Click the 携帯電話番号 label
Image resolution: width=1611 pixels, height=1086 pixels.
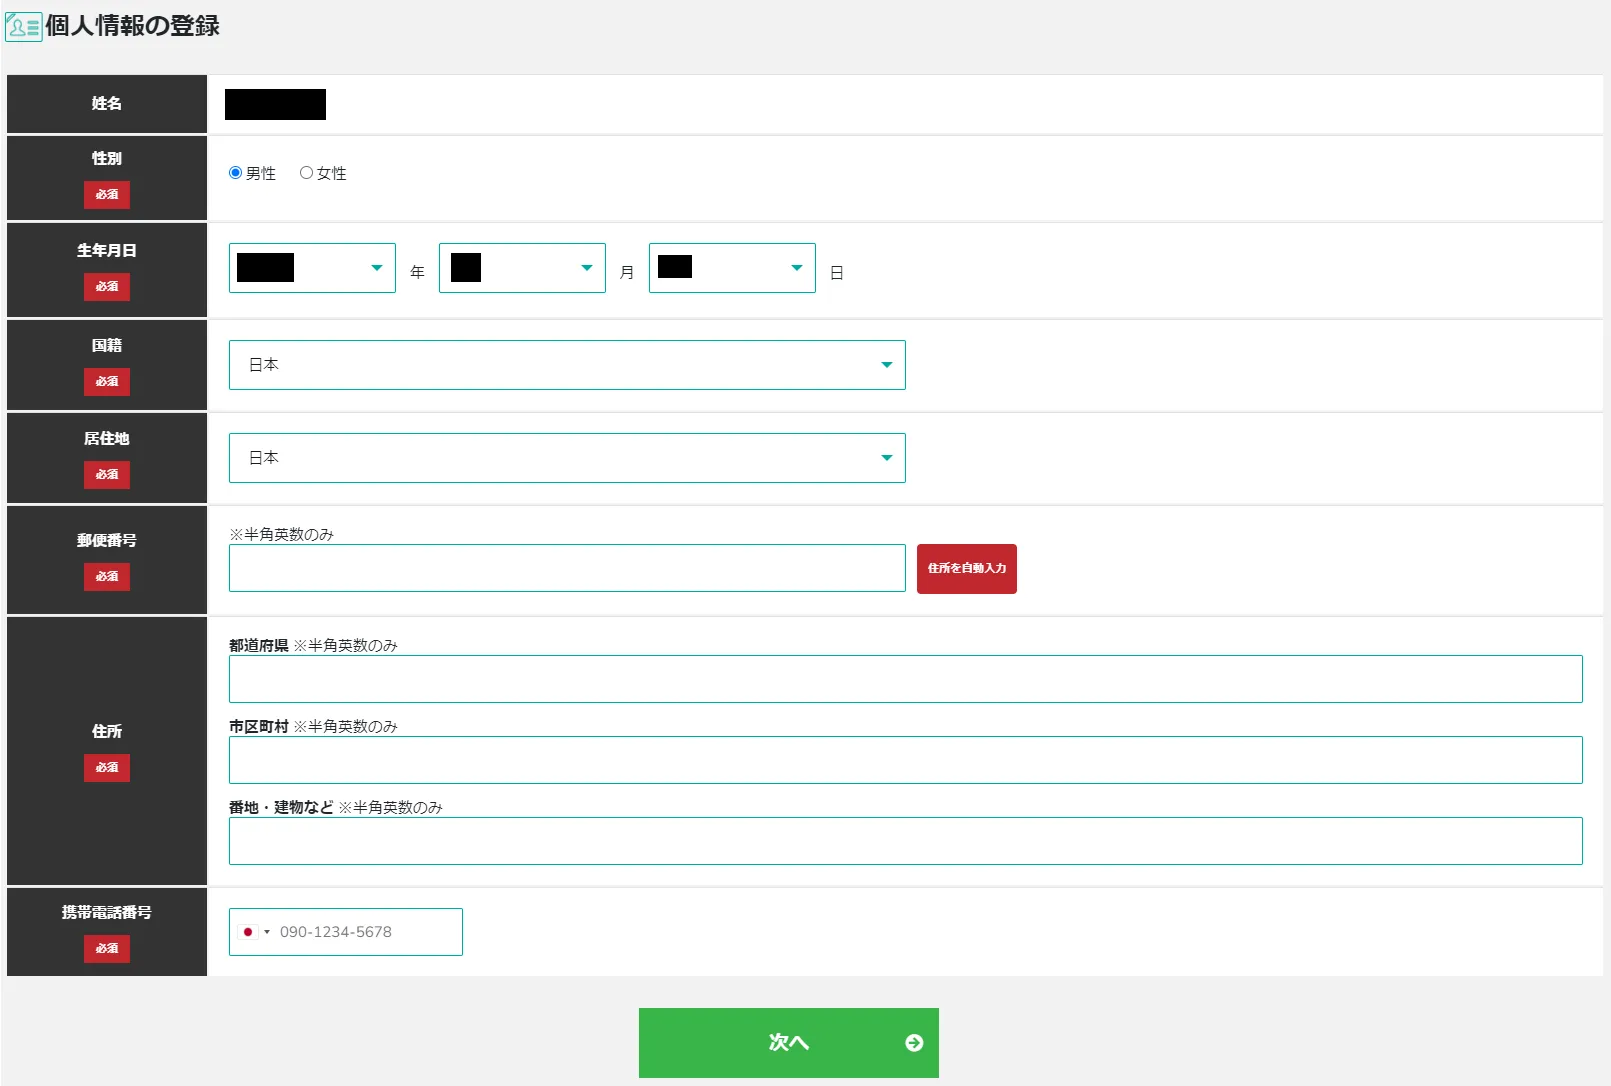pyautogui.click(x=107, y=913)
